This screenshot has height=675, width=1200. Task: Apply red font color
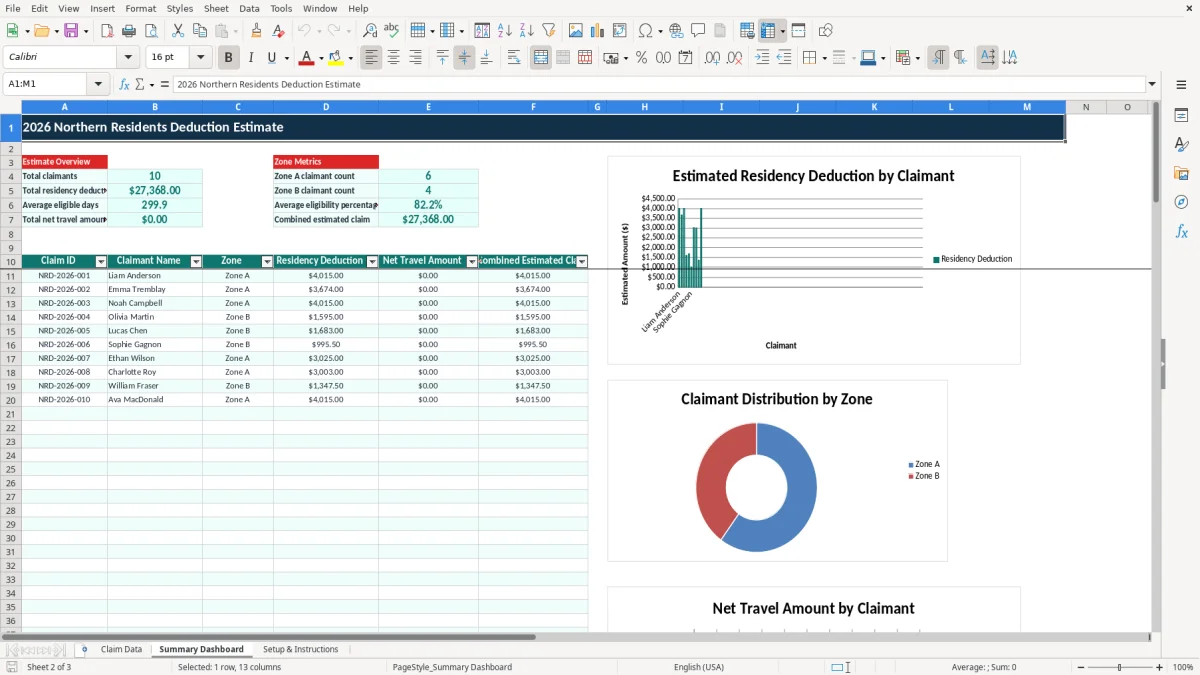[x=307, y=58]
